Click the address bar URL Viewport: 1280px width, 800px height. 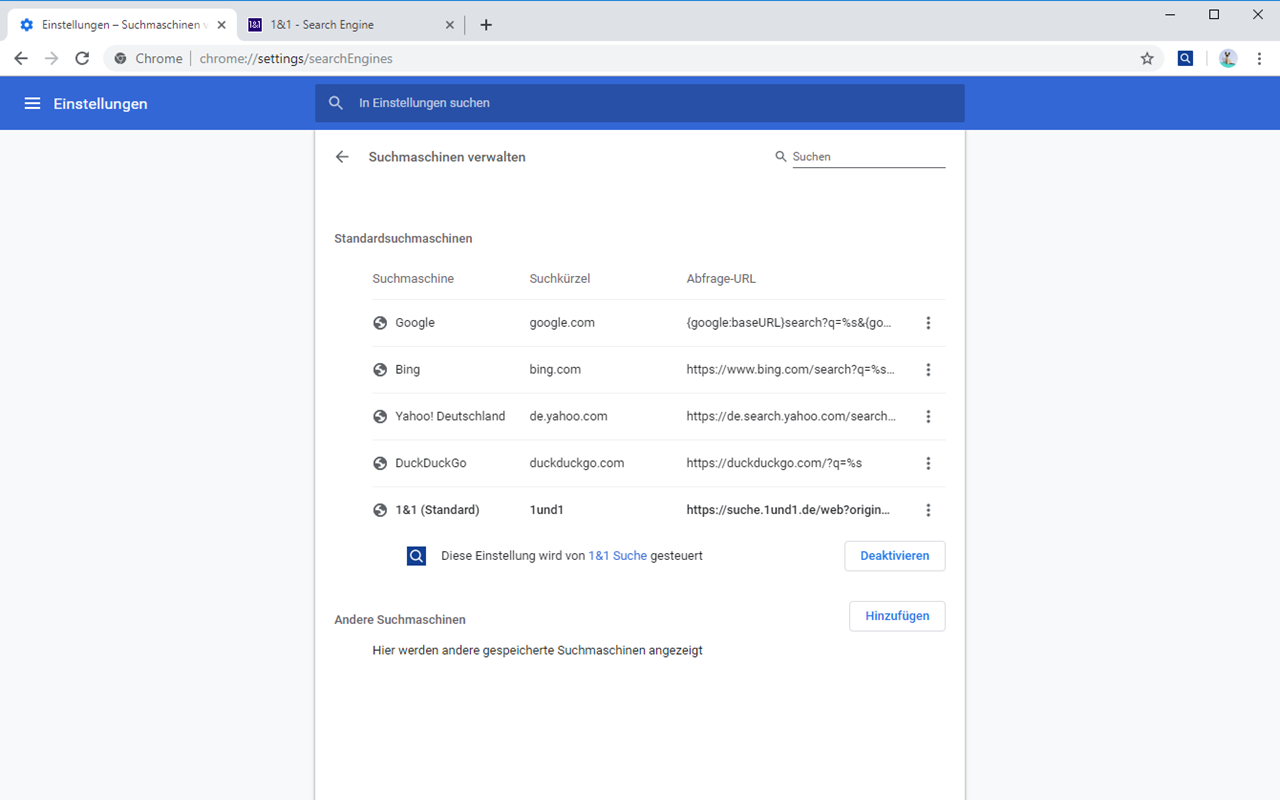point(296,58)
